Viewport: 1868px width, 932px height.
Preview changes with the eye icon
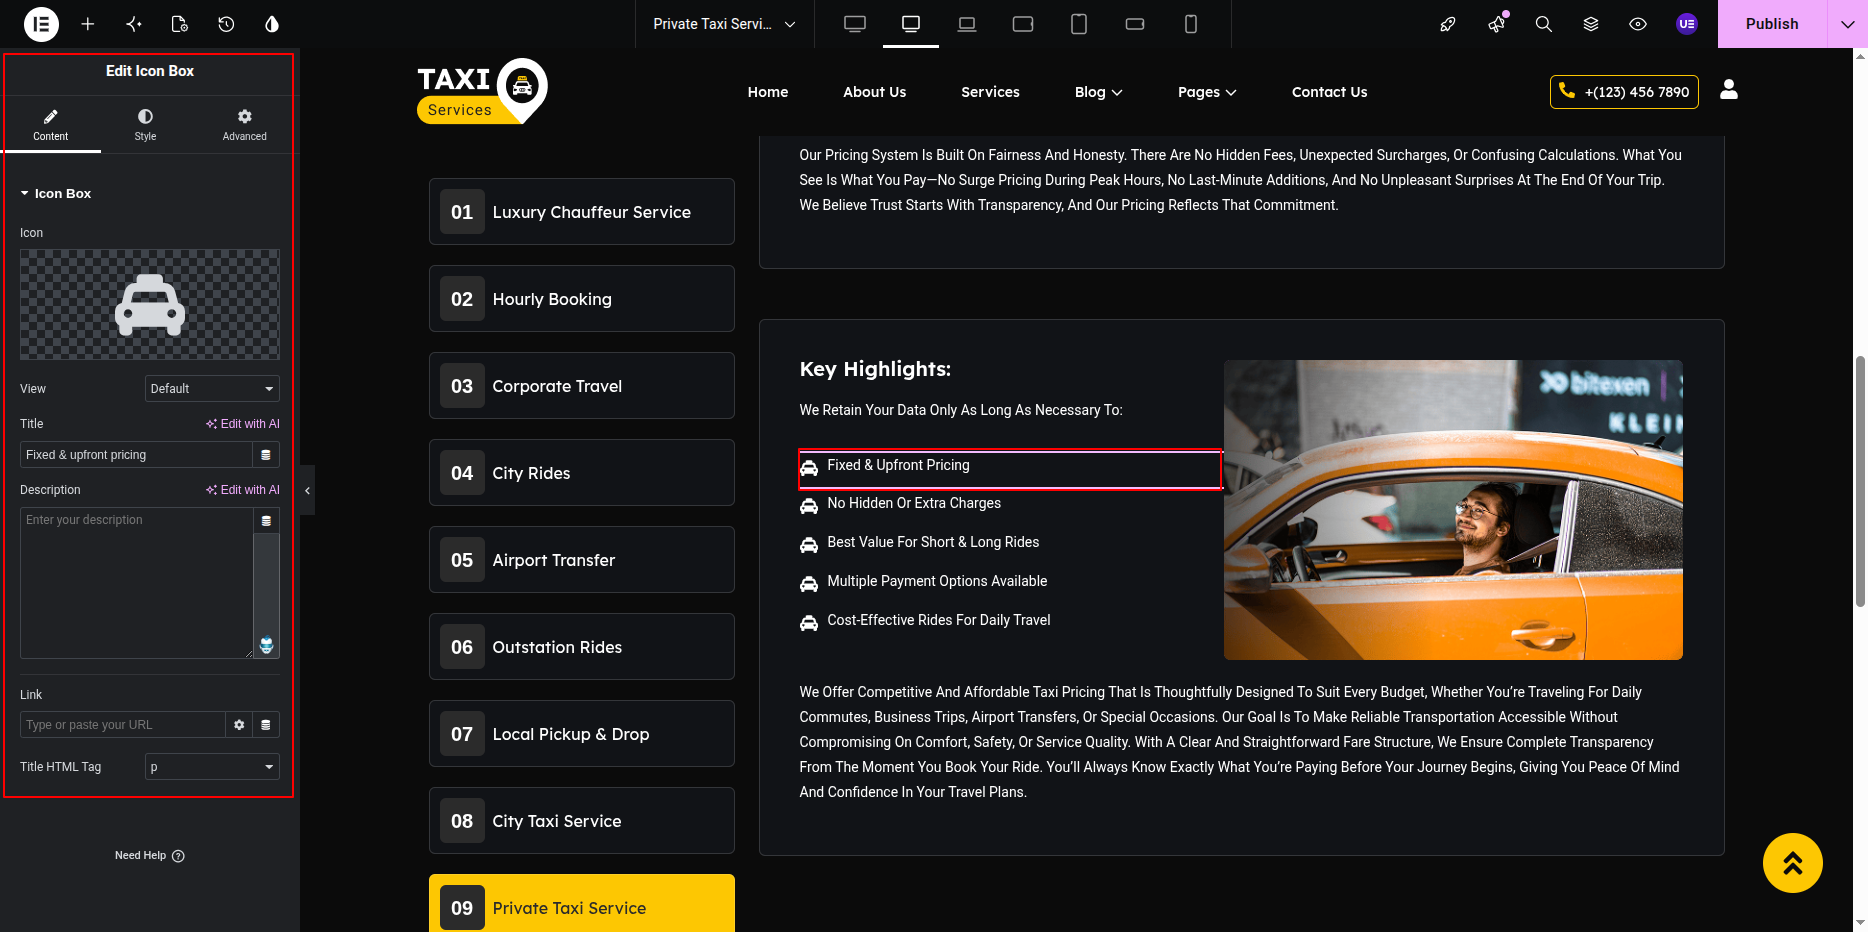1638,24
